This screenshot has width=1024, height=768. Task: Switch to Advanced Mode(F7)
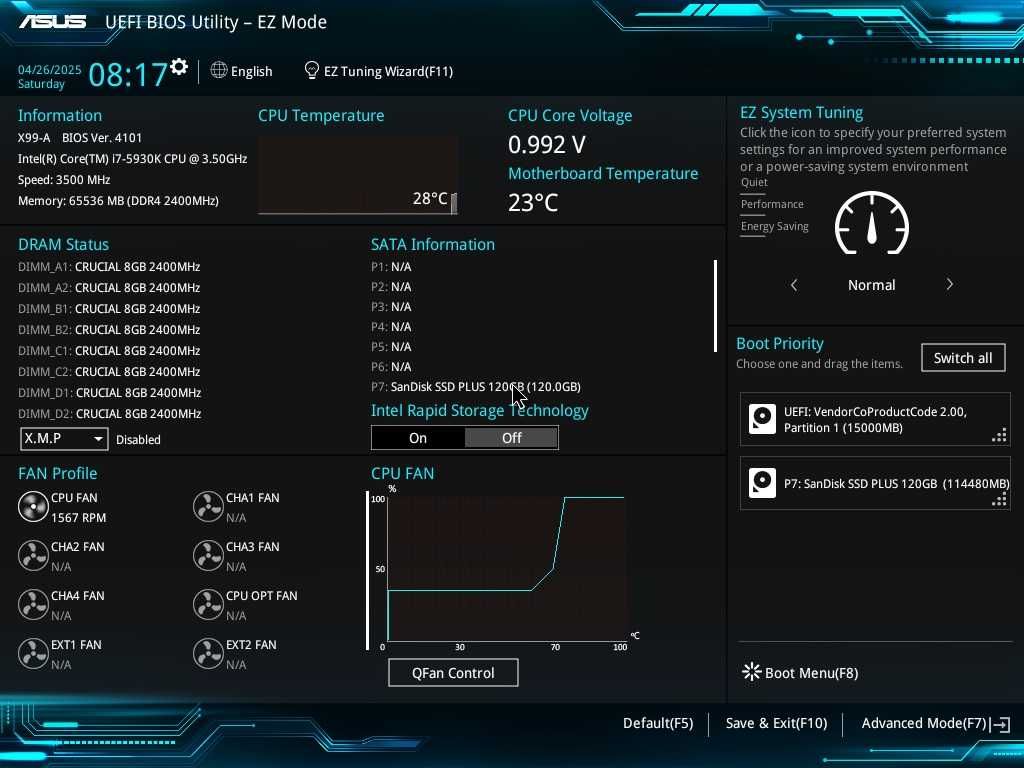tap(923, 723)
